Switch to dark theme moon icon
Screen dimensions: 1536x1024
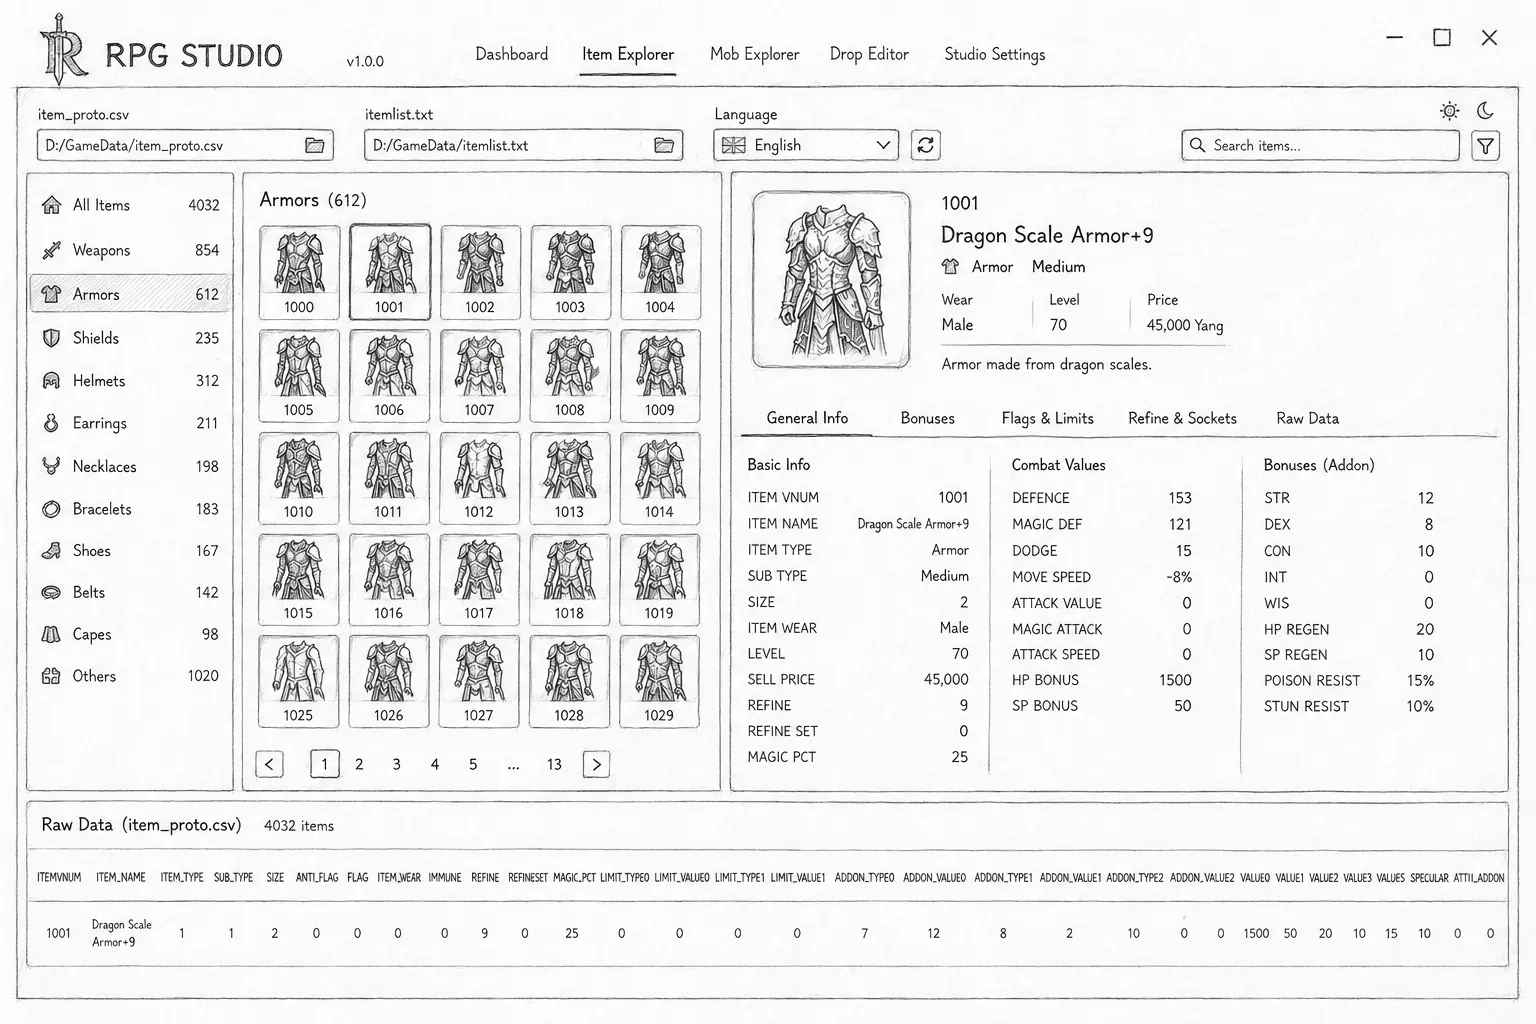click(1486, 110)
